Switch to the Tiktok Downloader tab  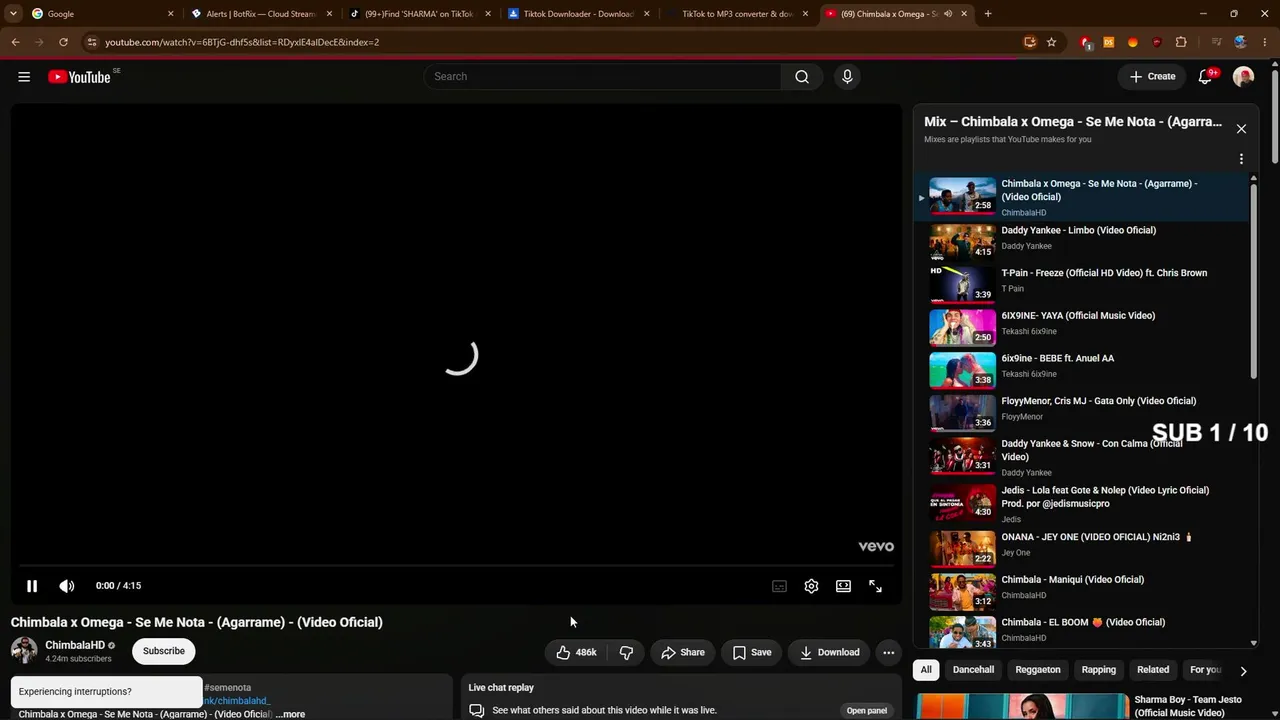coord(579,14)
